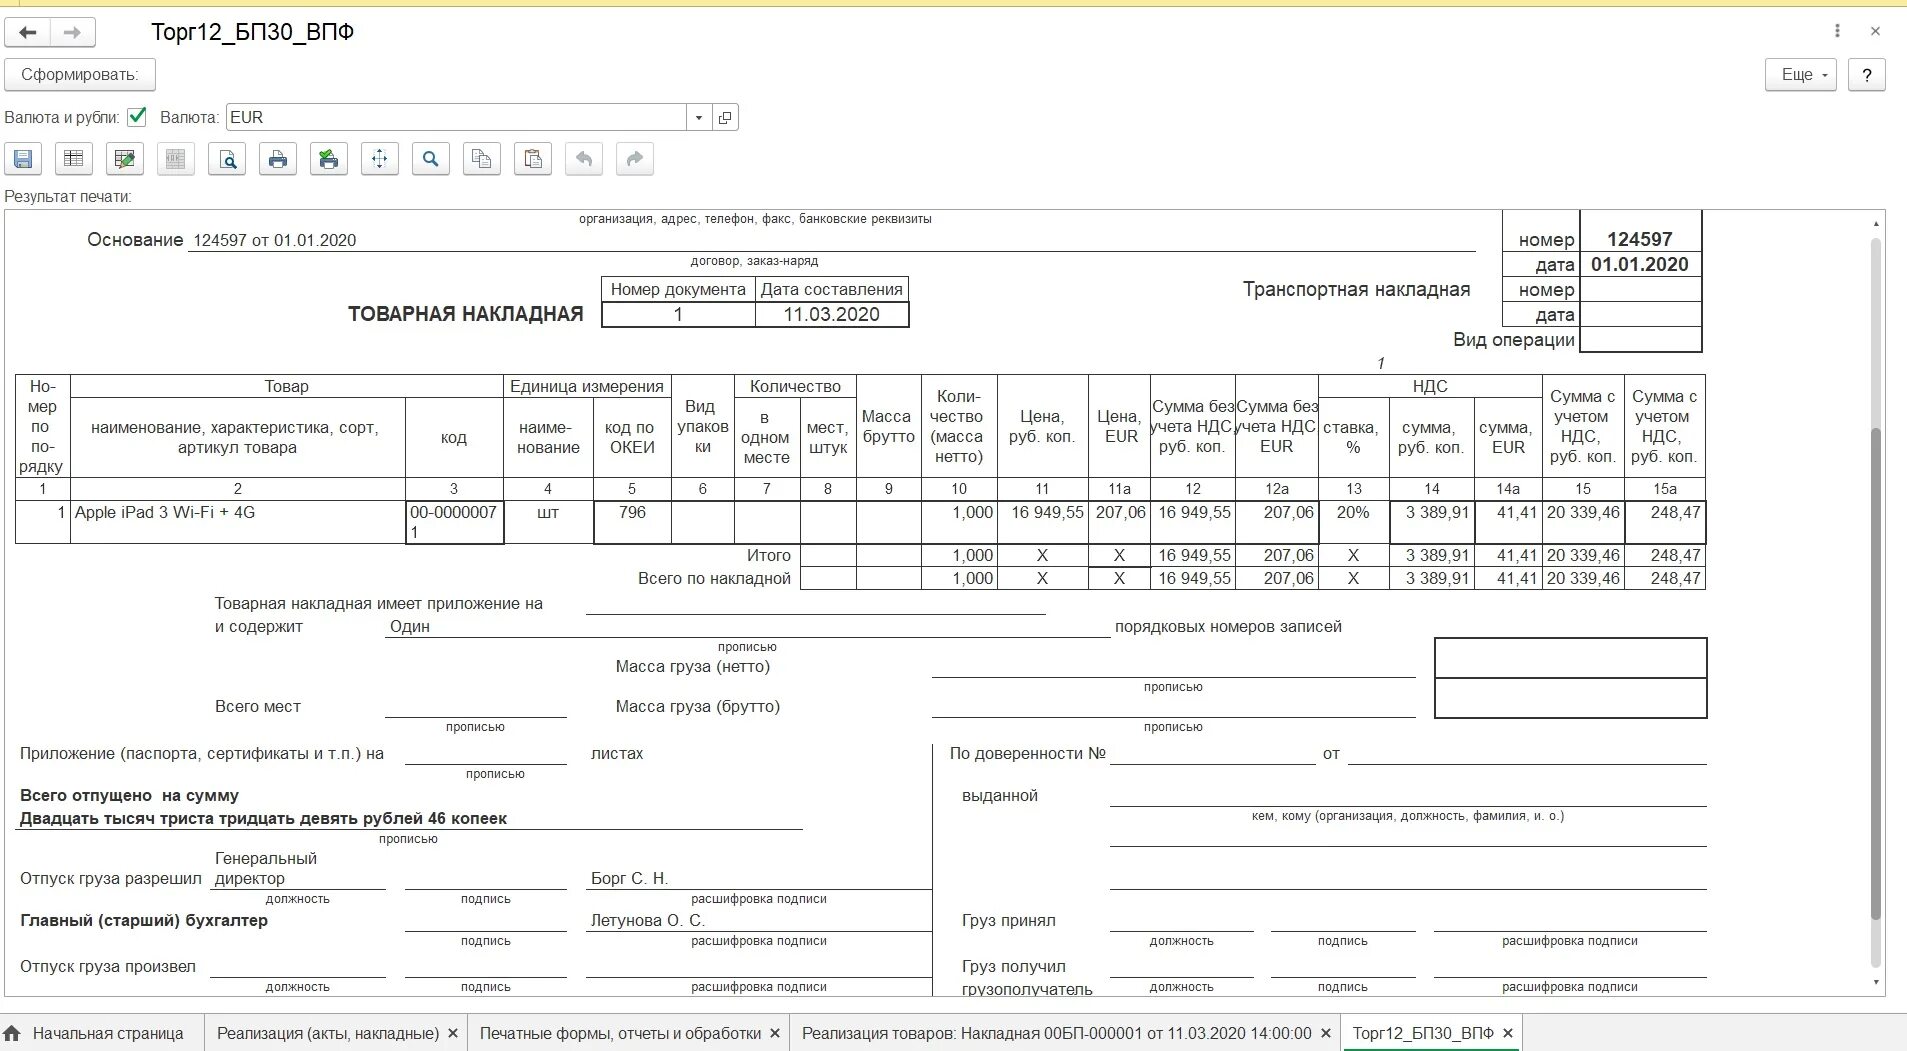1907x1051 pixels.
Task: Click the scrollbar down arrow
Action: tap(1876, 982)
